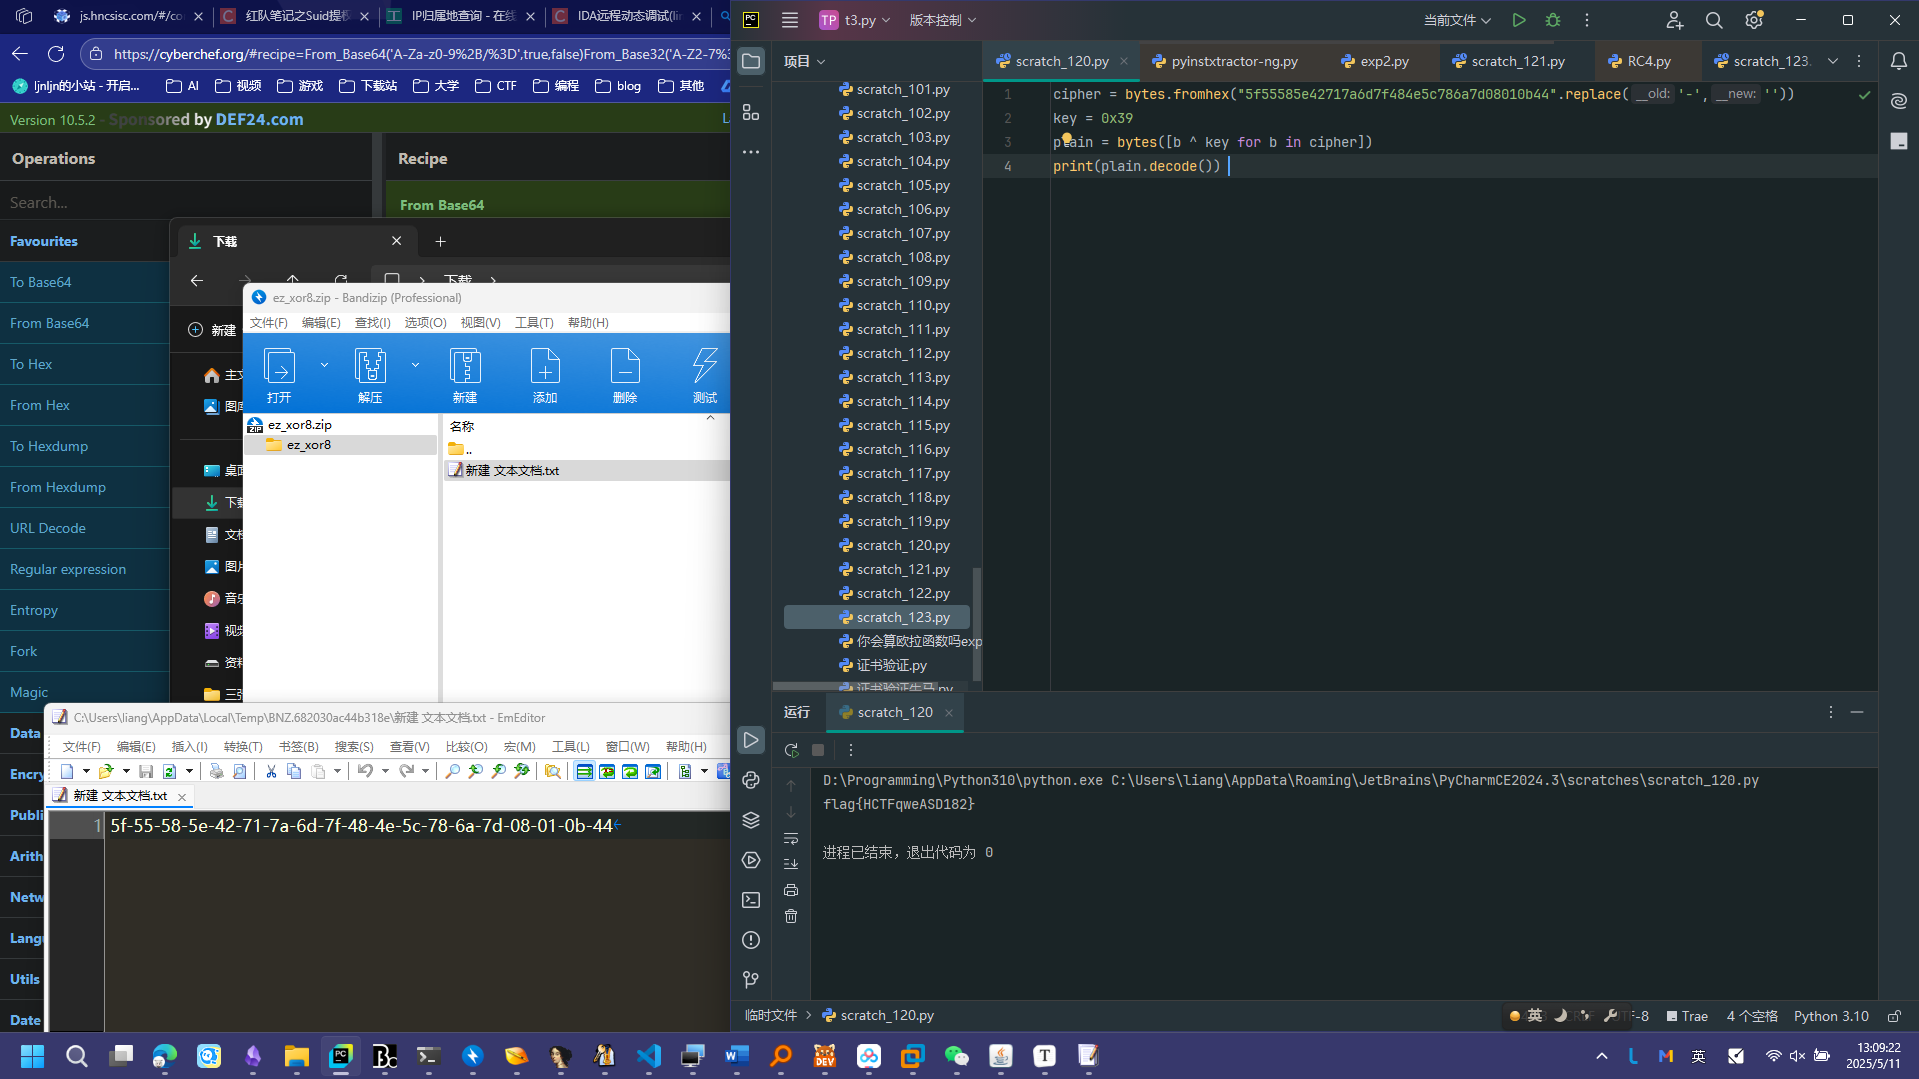Expand the 项目 view selector dropdown
Viewport: 1919px width, 1079px height.
805,61
